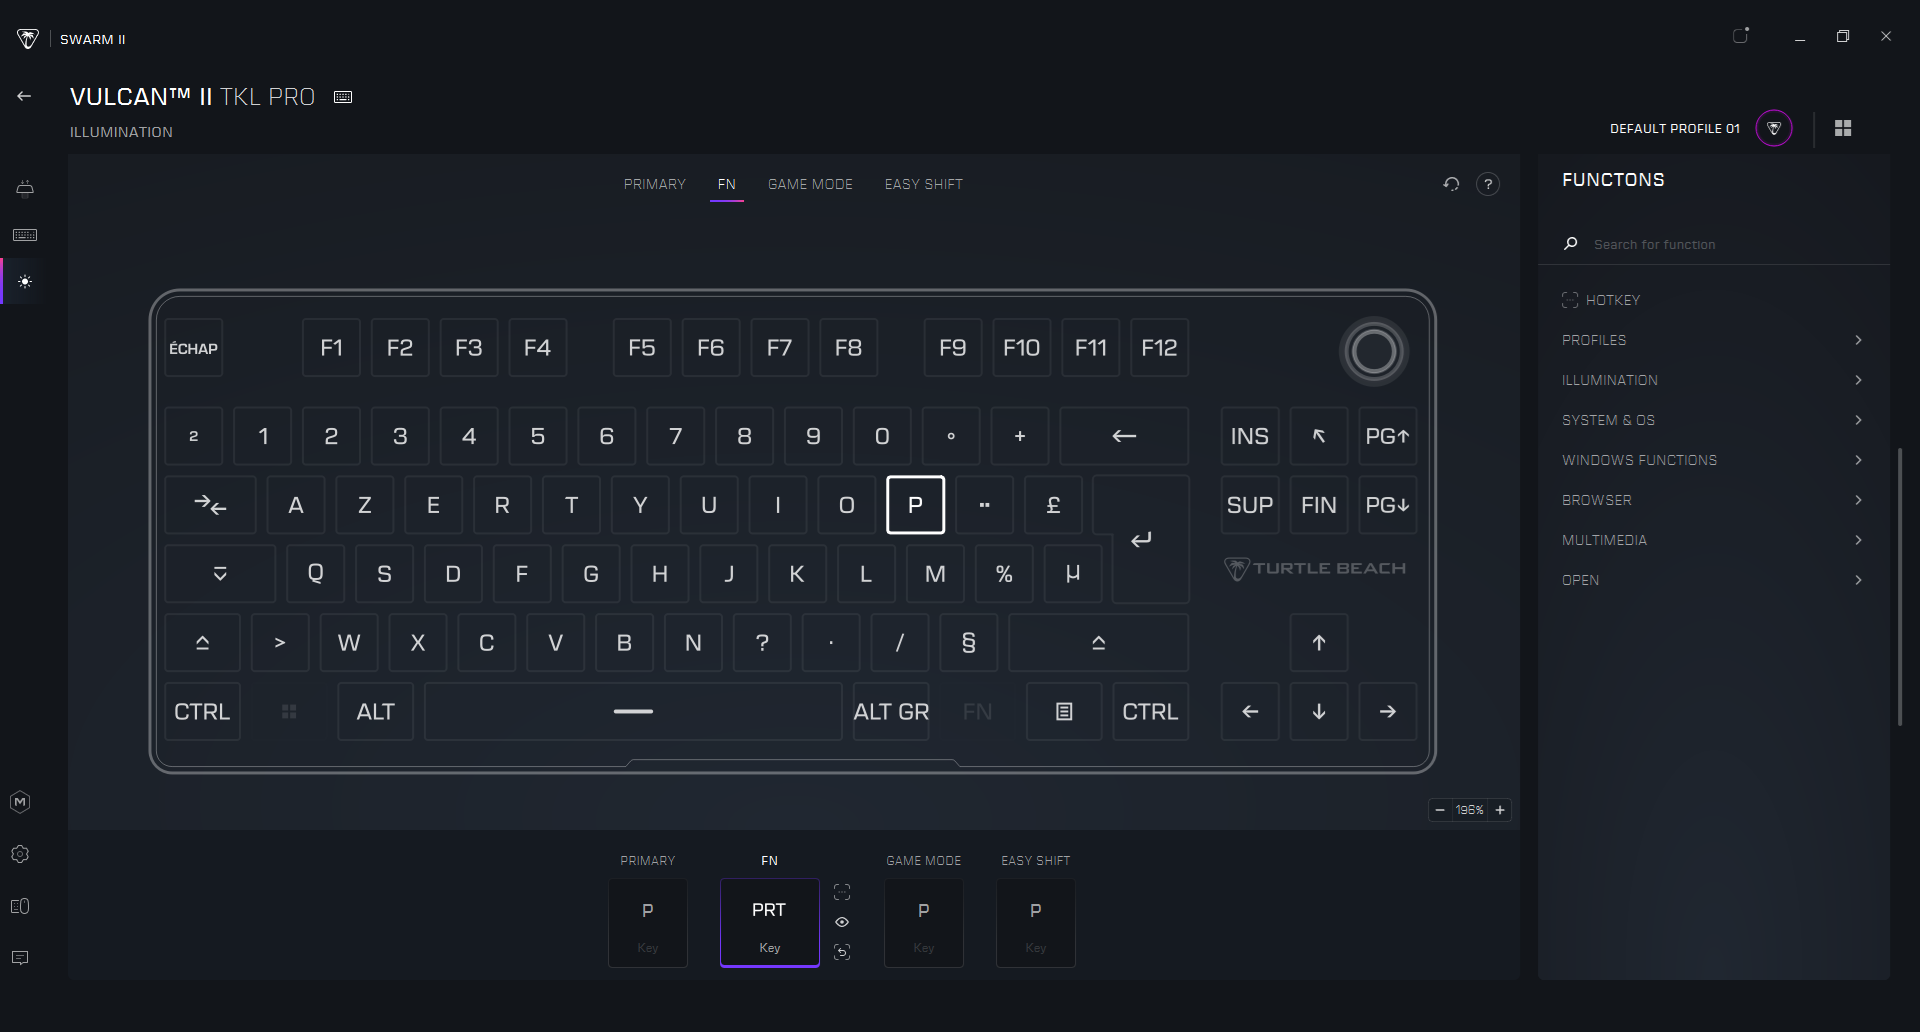Click the reset arrow icon above keyboard

click(x=1451, y=184)
